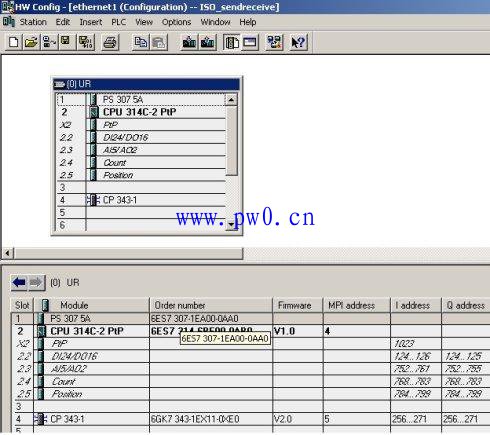This screenshot has height=435, width=490.
Task: Click the forward arrow navigation button
Action: 36,283
